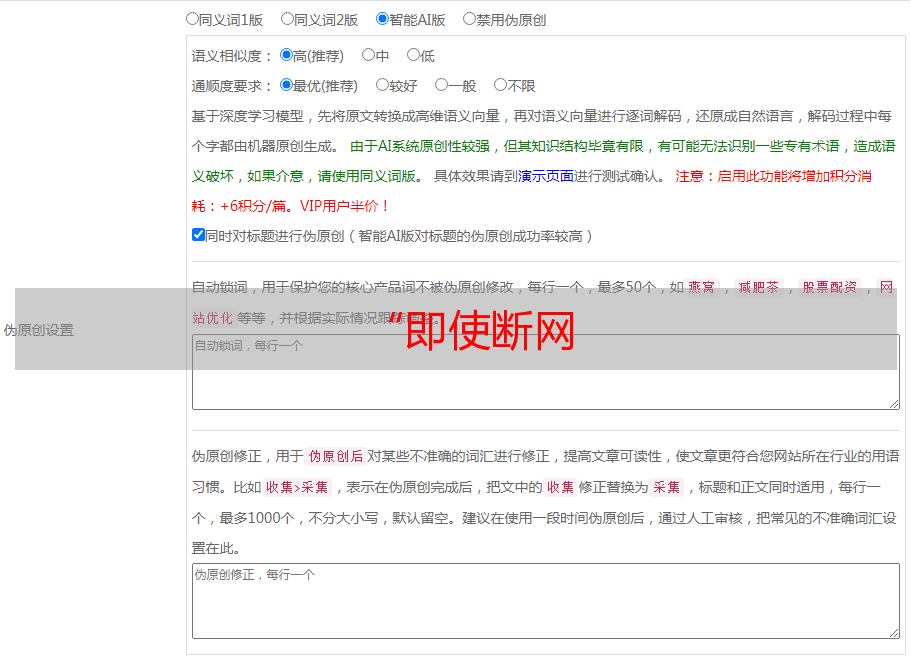
Task: Set 语义相似度 to 中
Action: (x=368, y=56)
